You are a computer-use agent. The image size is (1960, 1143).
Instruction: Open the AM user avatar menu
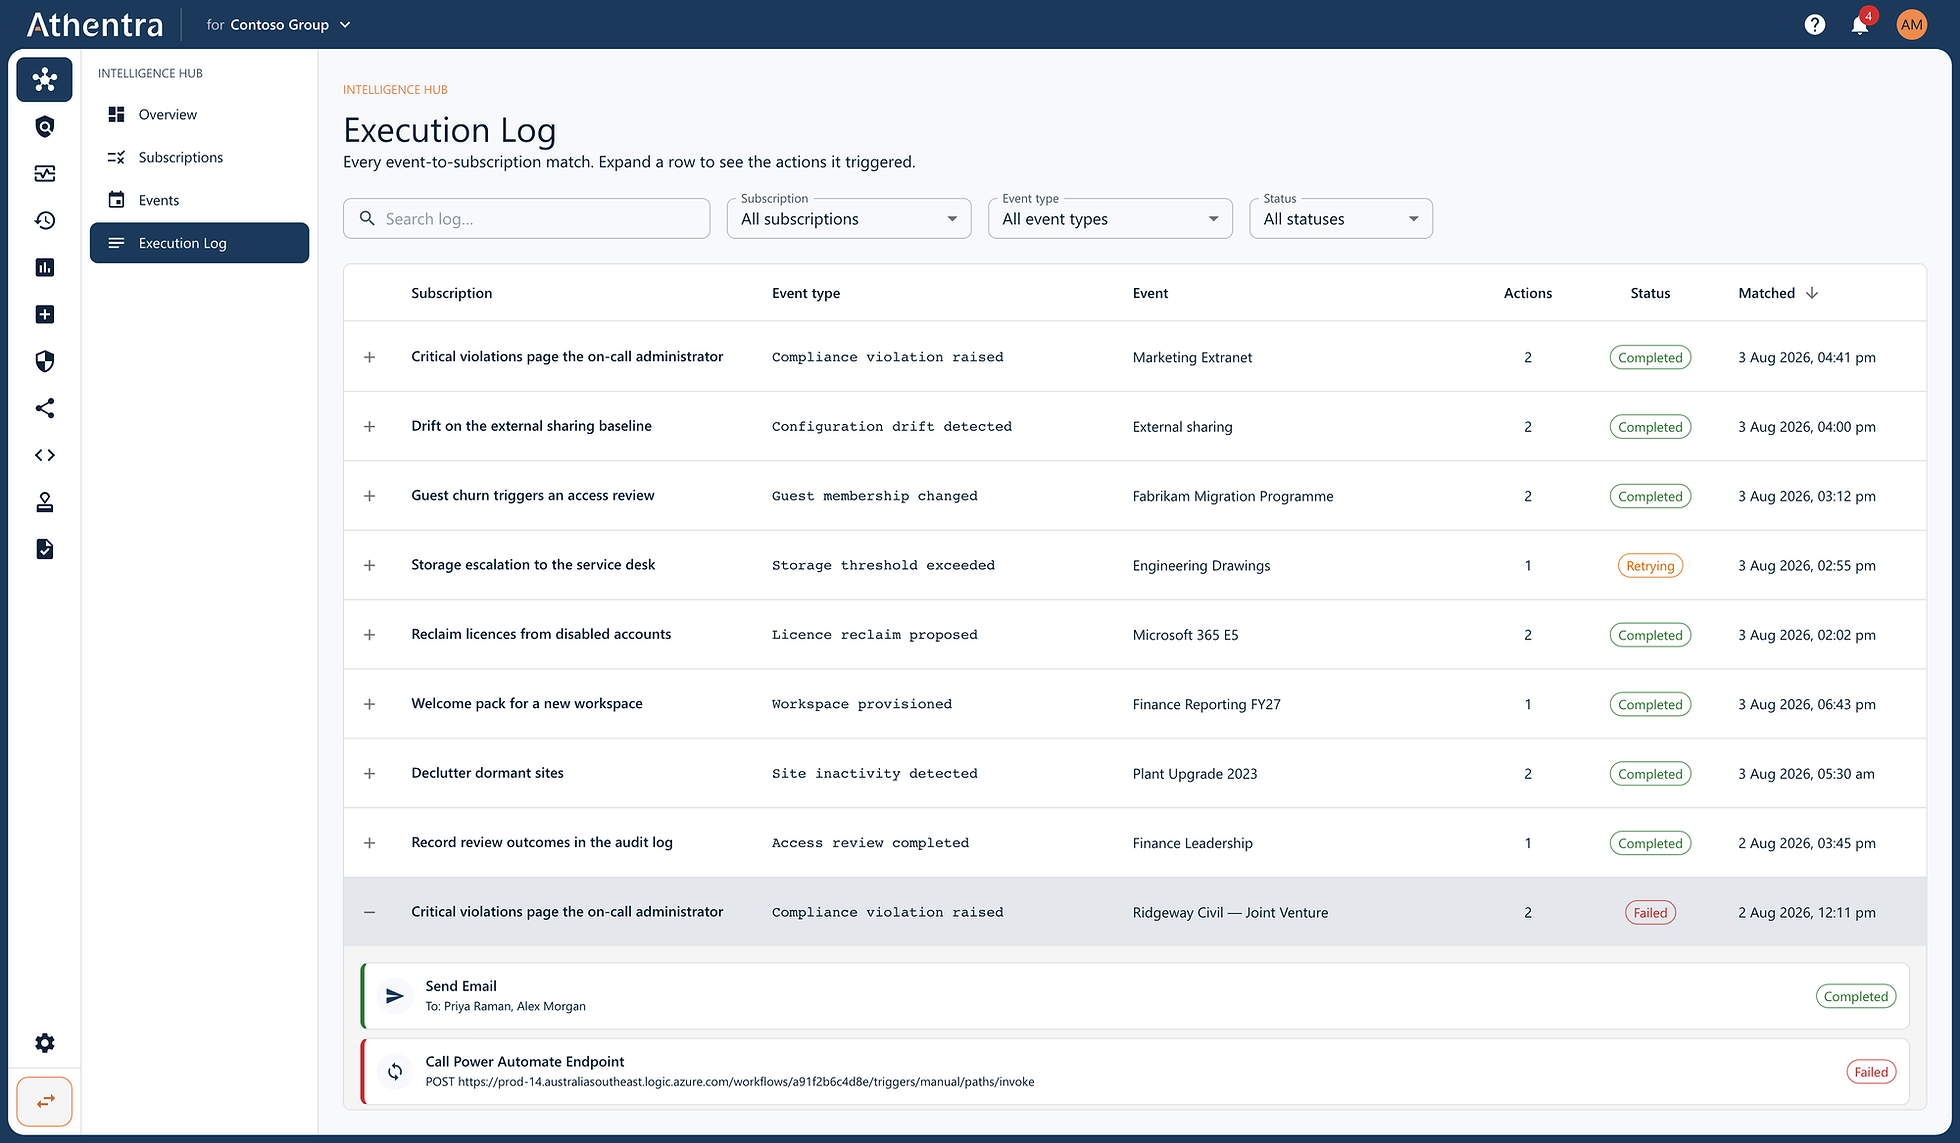click(x=1911, y=25)
